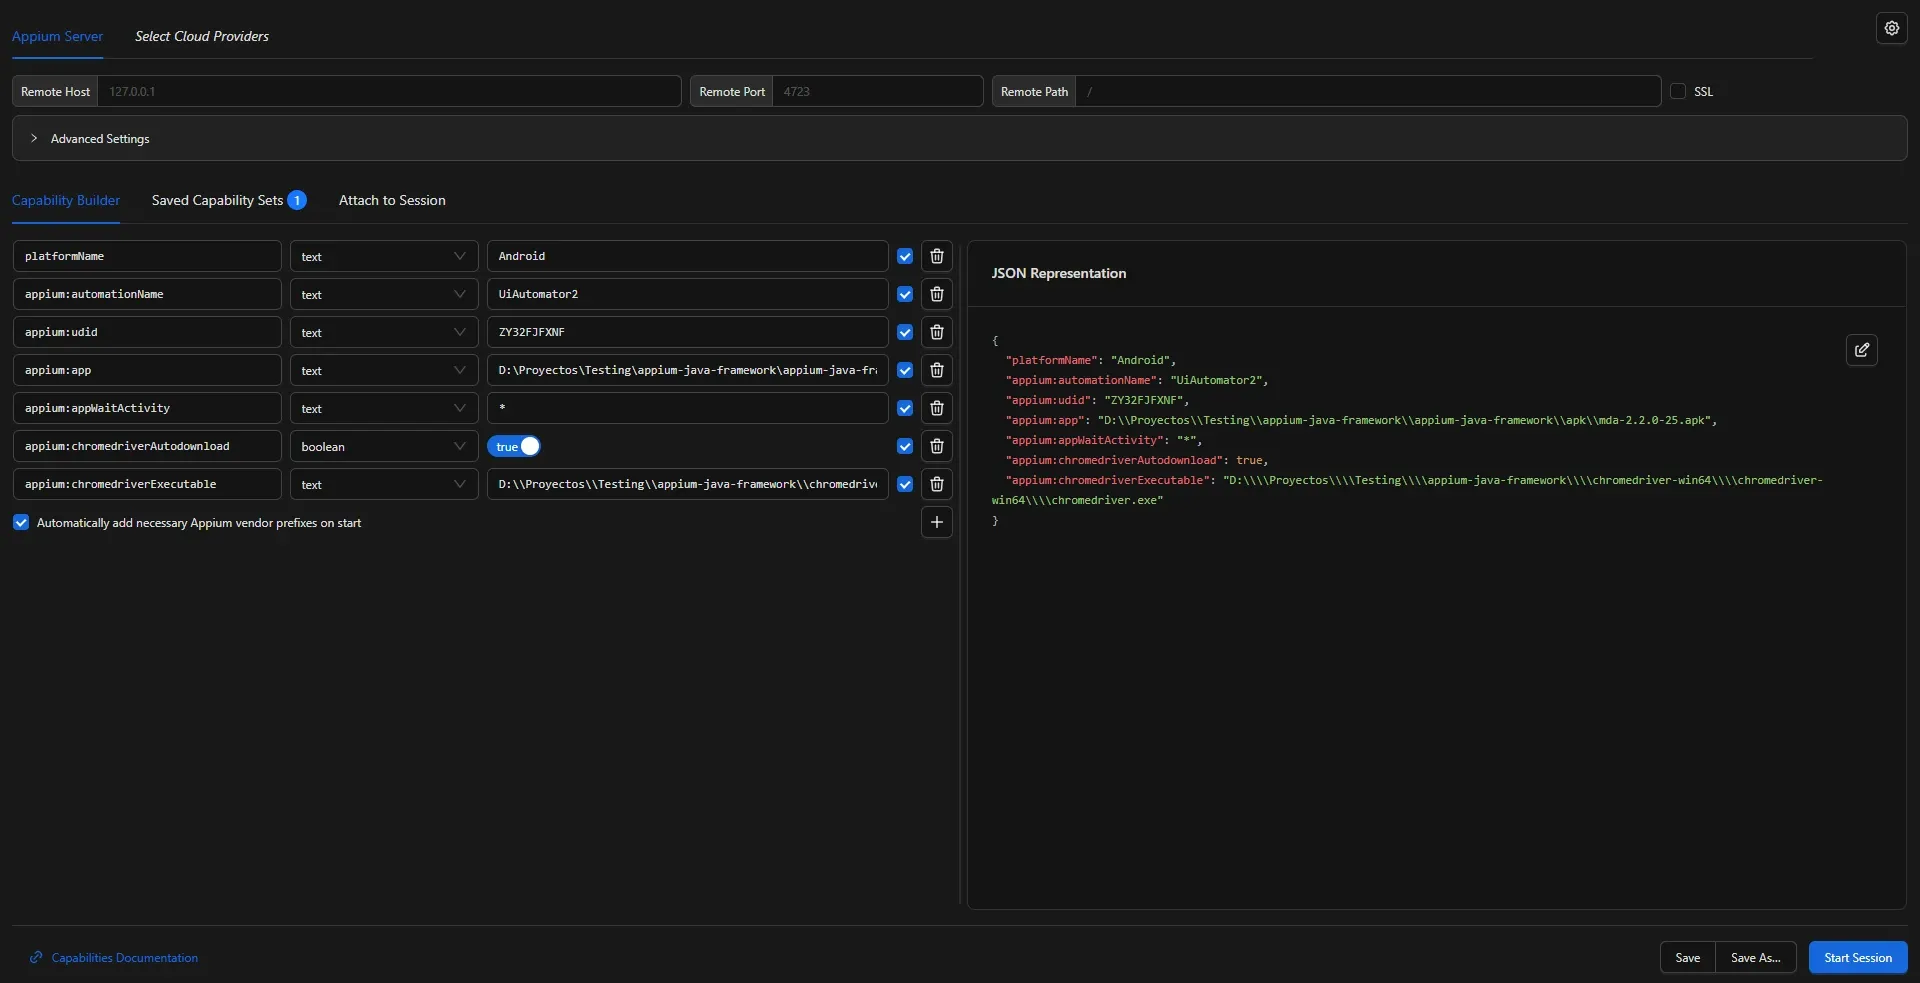Open settings gear icon

1891,29
